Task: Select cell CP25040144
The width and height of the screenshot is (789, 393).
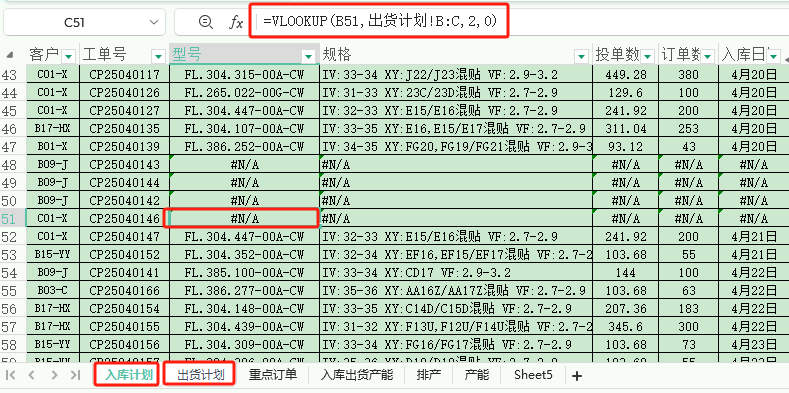Action: (x=124, y=183)
